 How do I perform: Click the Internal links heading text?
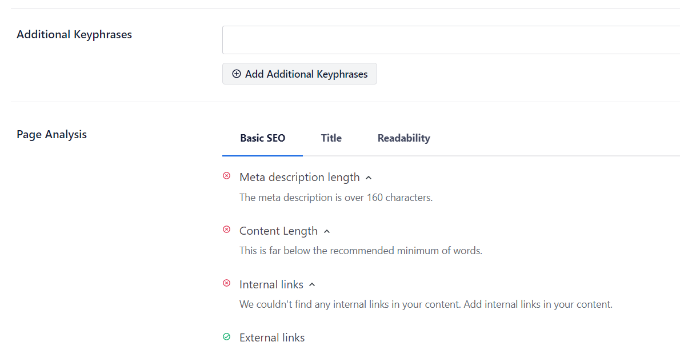[271, 284]
